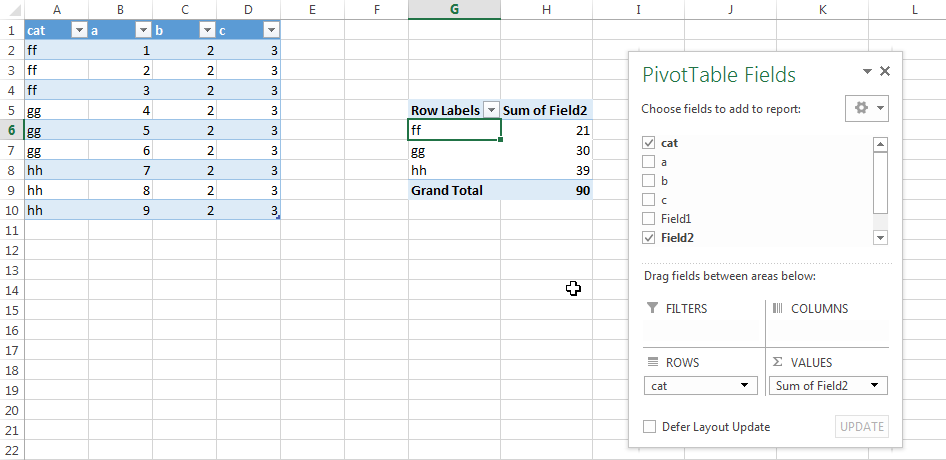This screenshot has width=946, height=460.
Task: Click the UPDATE button
Action: point(862,427)
